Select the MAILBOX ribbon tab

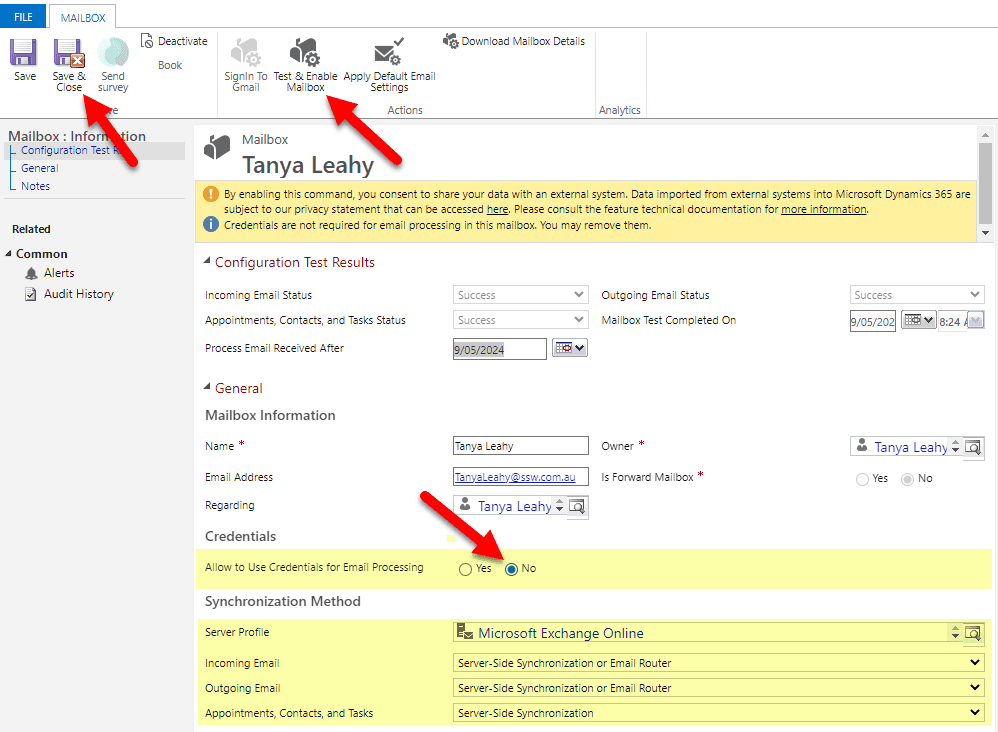tap(82, 15)
